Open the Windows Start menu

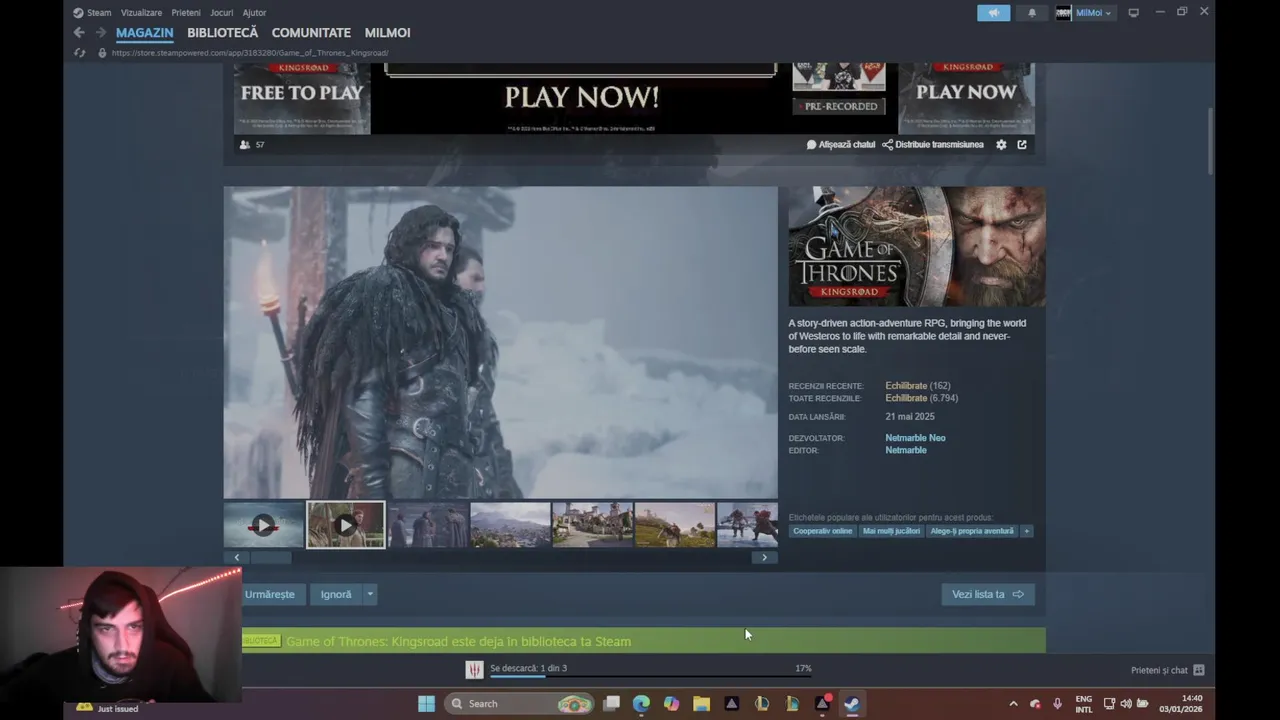click(x=426, y=704)
